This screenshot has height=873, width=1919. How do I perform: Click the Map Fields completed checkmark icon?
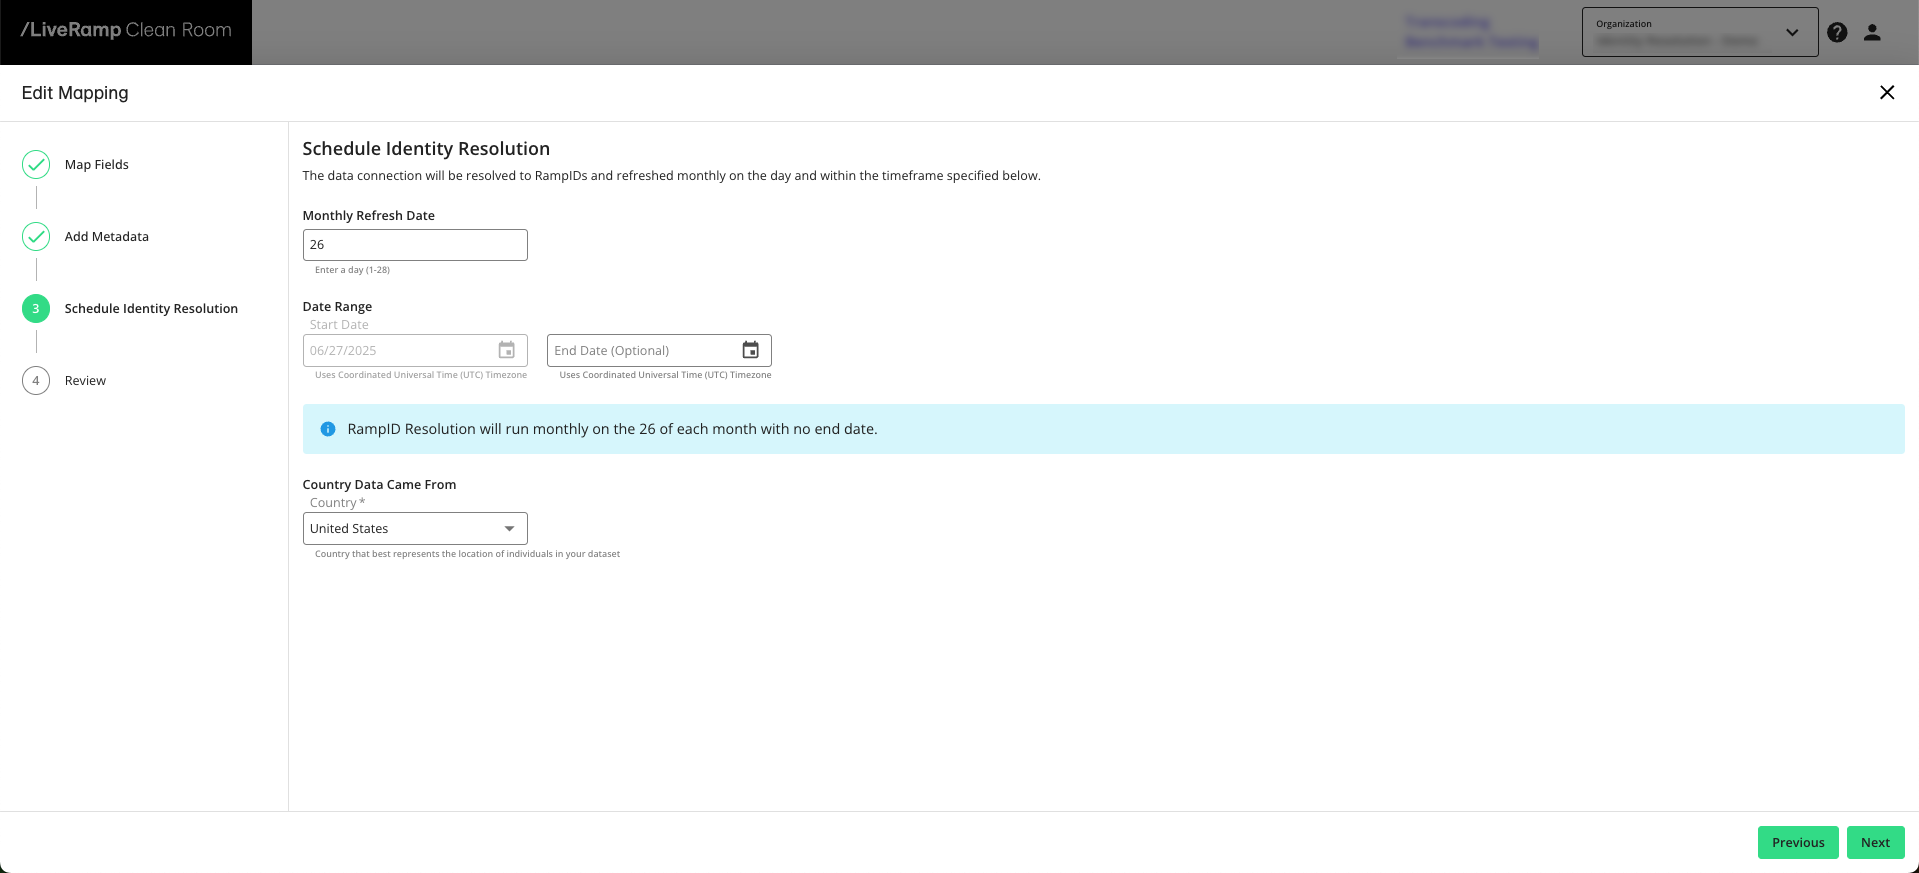[36, 165]
